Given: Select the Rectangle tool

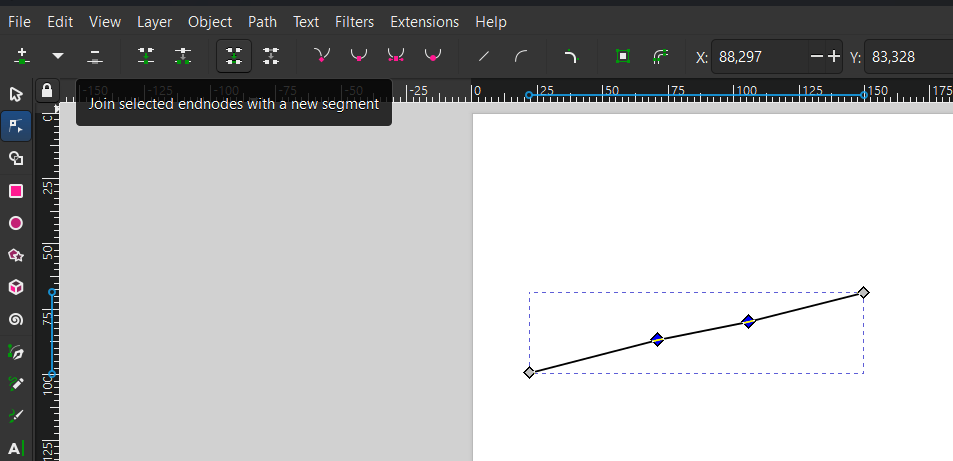Looking at the screenshot, I should pyautogui.click(x=16, y=191).
